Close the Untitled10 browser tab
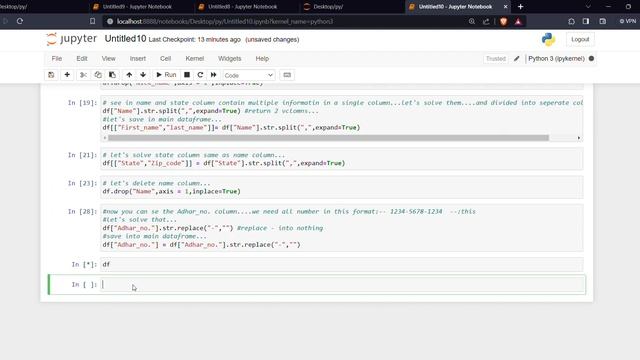This screenshot has height=360, width=640. [x=505, y=7]
